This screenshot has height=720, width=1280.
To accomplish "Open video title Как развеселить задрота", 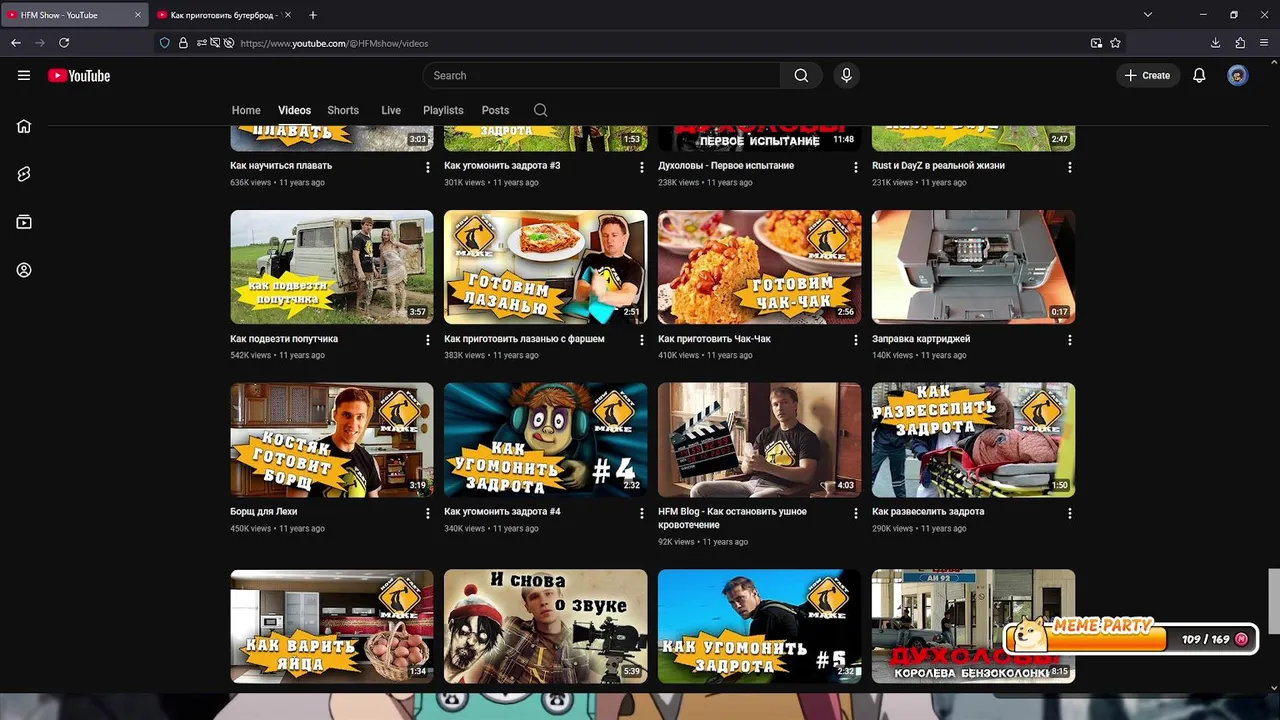I will [x=928, y=511].
